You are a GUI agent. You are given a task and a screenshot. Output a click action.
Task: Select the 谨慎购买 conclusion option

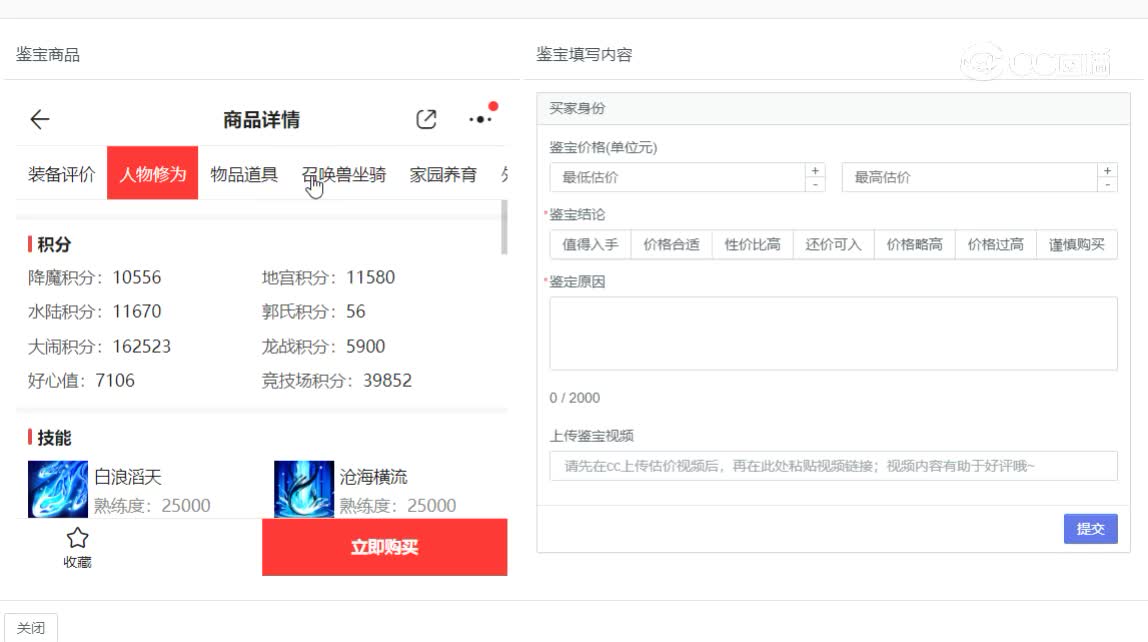1076,244
